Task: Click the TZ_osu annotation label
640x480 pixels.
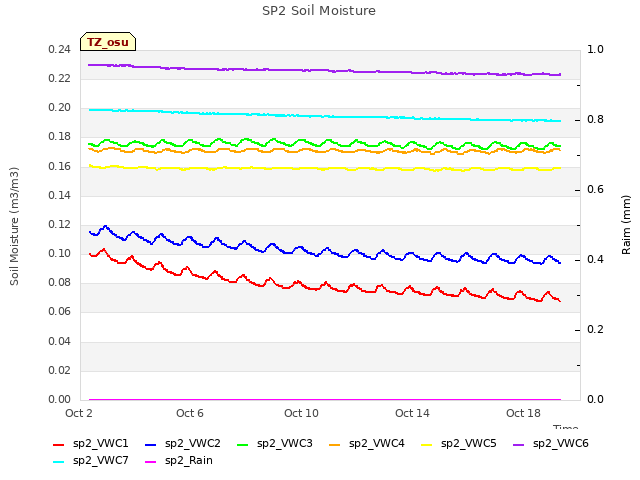Action: pos(108,42)
